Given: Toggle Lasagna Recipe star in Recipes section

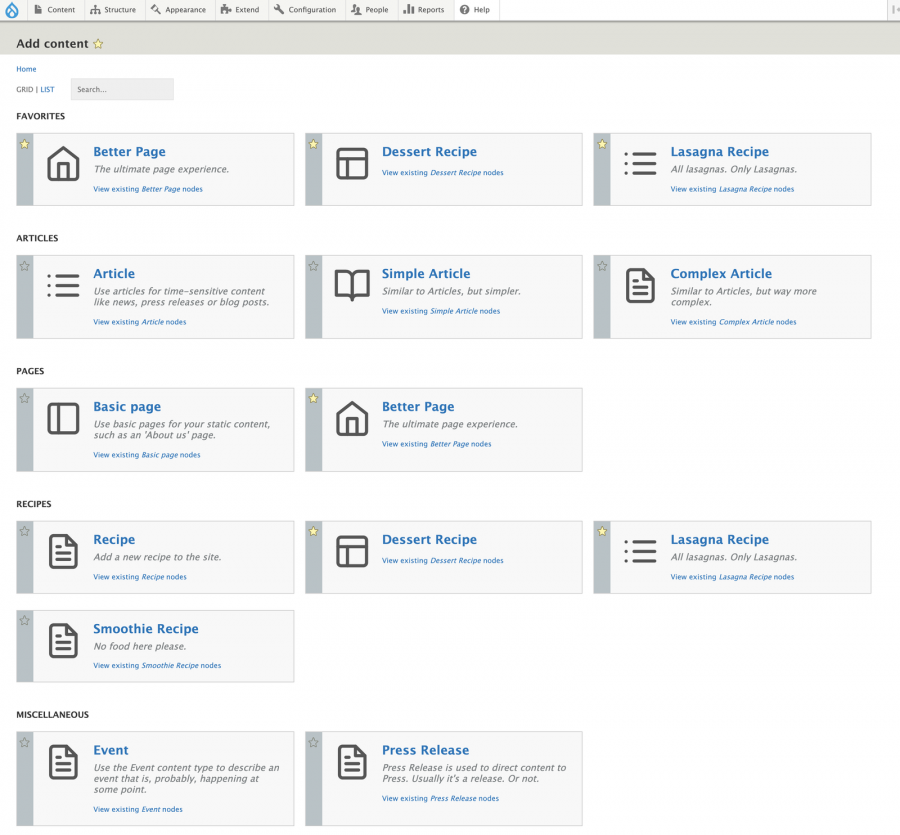Looking at the screenshot, I should (602, 531).
